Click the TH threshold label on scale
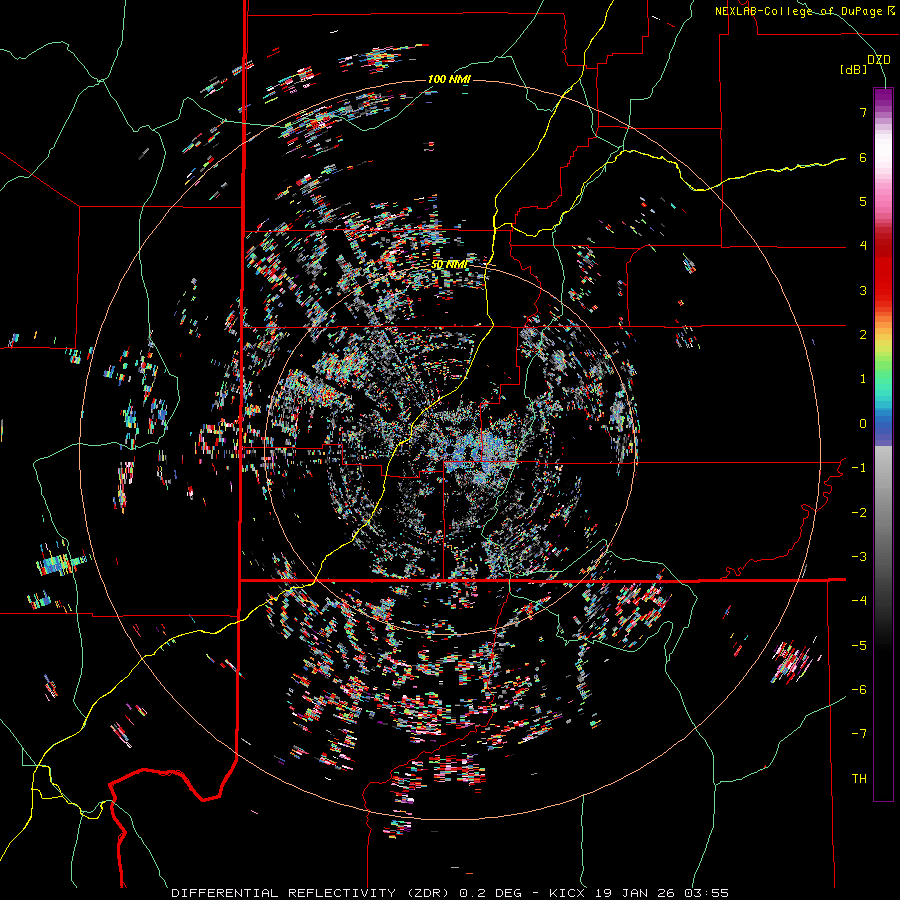Screen dimensions: 900x900 click(859, 779)
